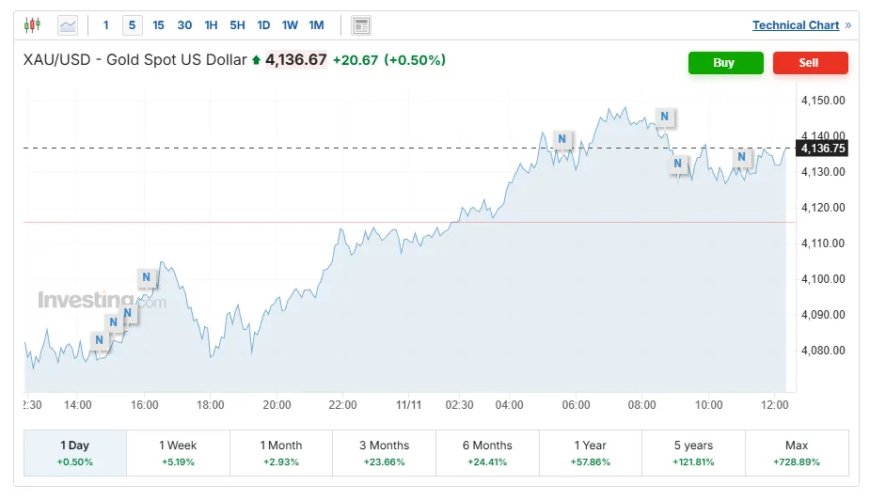
Task: Switch interval to 1D
Action: 263,25
